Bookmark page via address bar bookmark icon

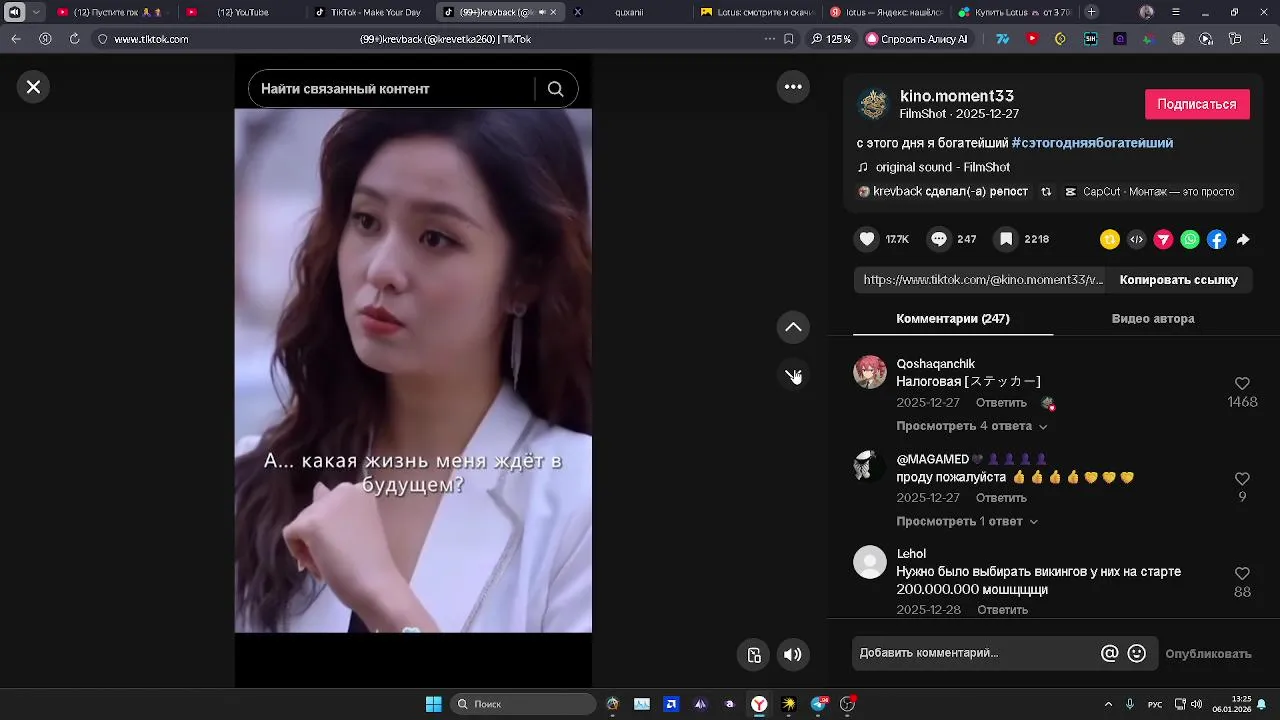tap(789, 39)
